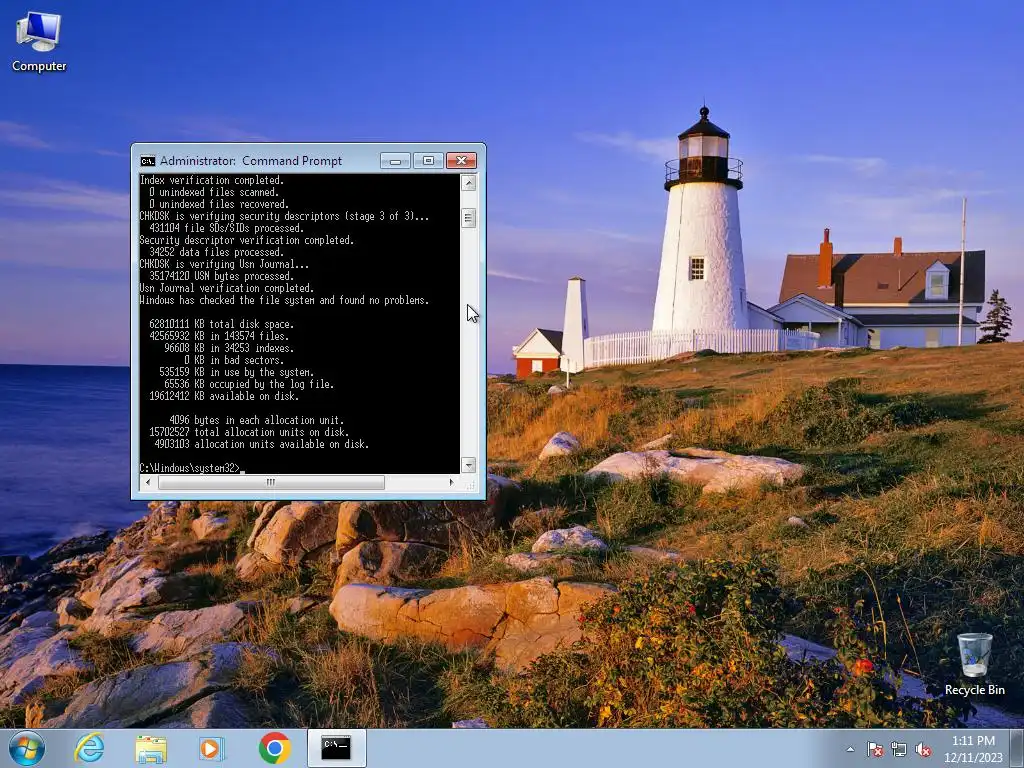Image resolution: width=1024 pixels, height=768 pixels.
Task: Click the 'Index verification completed.' line
Action: point(212,180)
